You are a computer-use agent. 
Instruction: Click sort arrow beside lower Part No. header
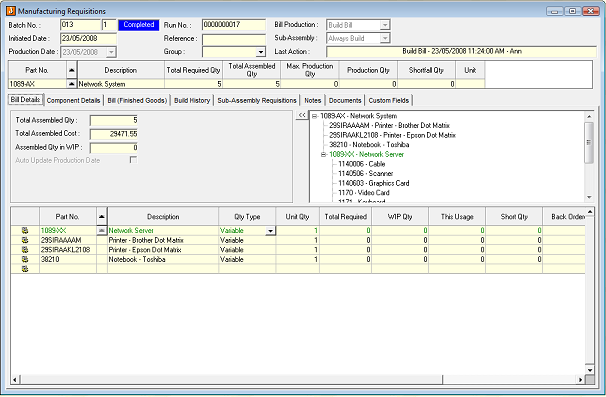[x=102, y=216]
